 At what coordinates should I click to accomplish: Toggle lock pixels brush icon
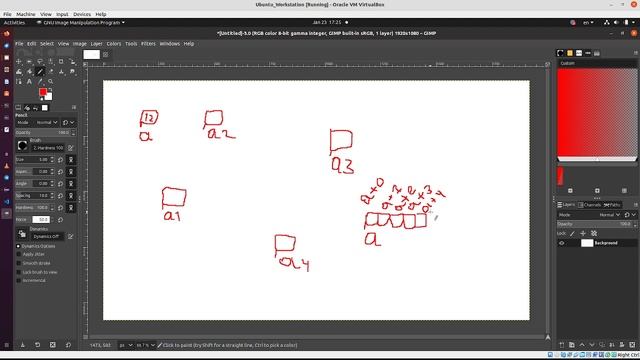tap(572, 233)
